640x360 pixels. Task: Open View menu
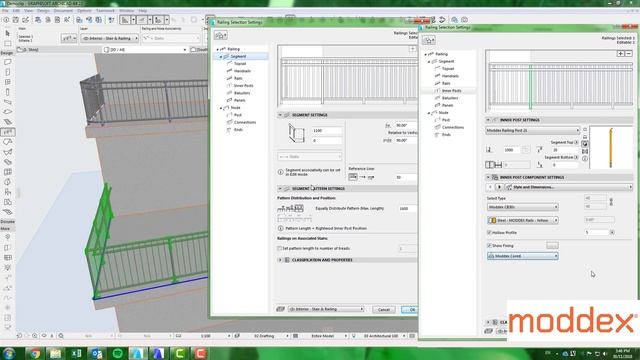point(29,11)
